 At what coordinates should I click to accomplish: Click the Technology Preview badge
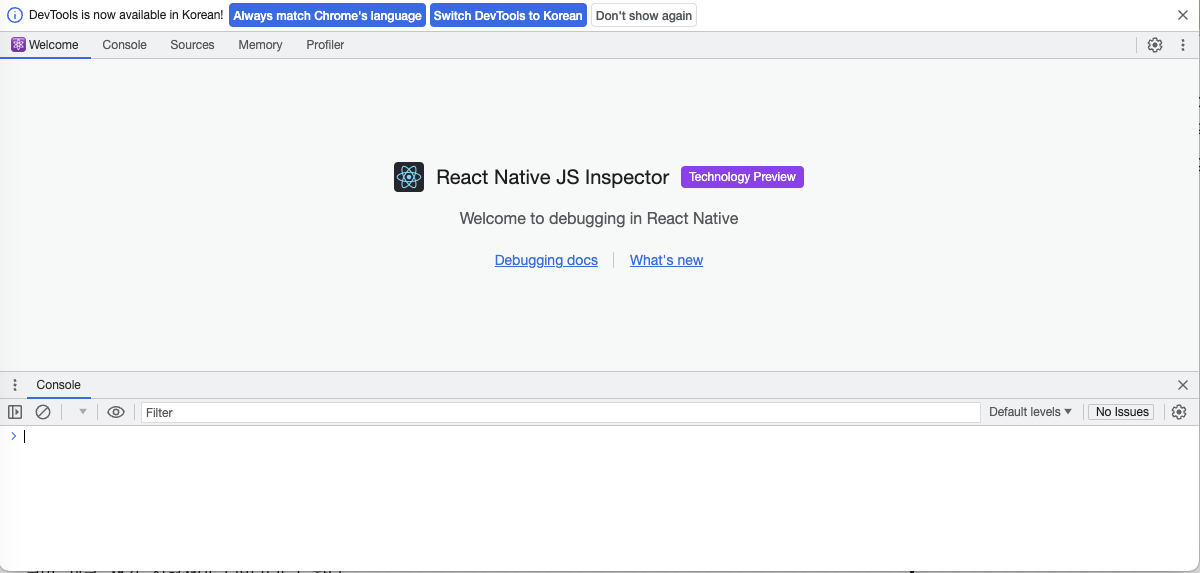tap(742, 177)
